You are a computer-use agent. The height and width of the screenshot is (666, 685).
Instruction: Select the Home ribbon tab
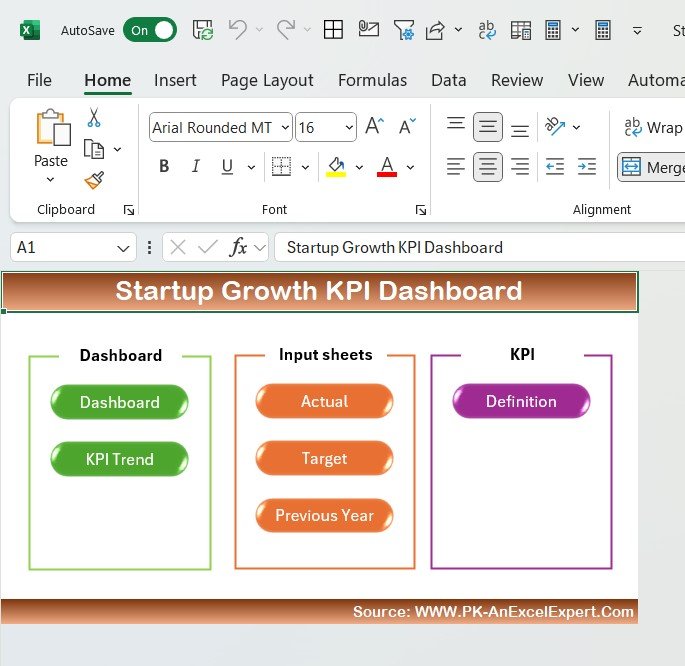(x=107, y=80)
